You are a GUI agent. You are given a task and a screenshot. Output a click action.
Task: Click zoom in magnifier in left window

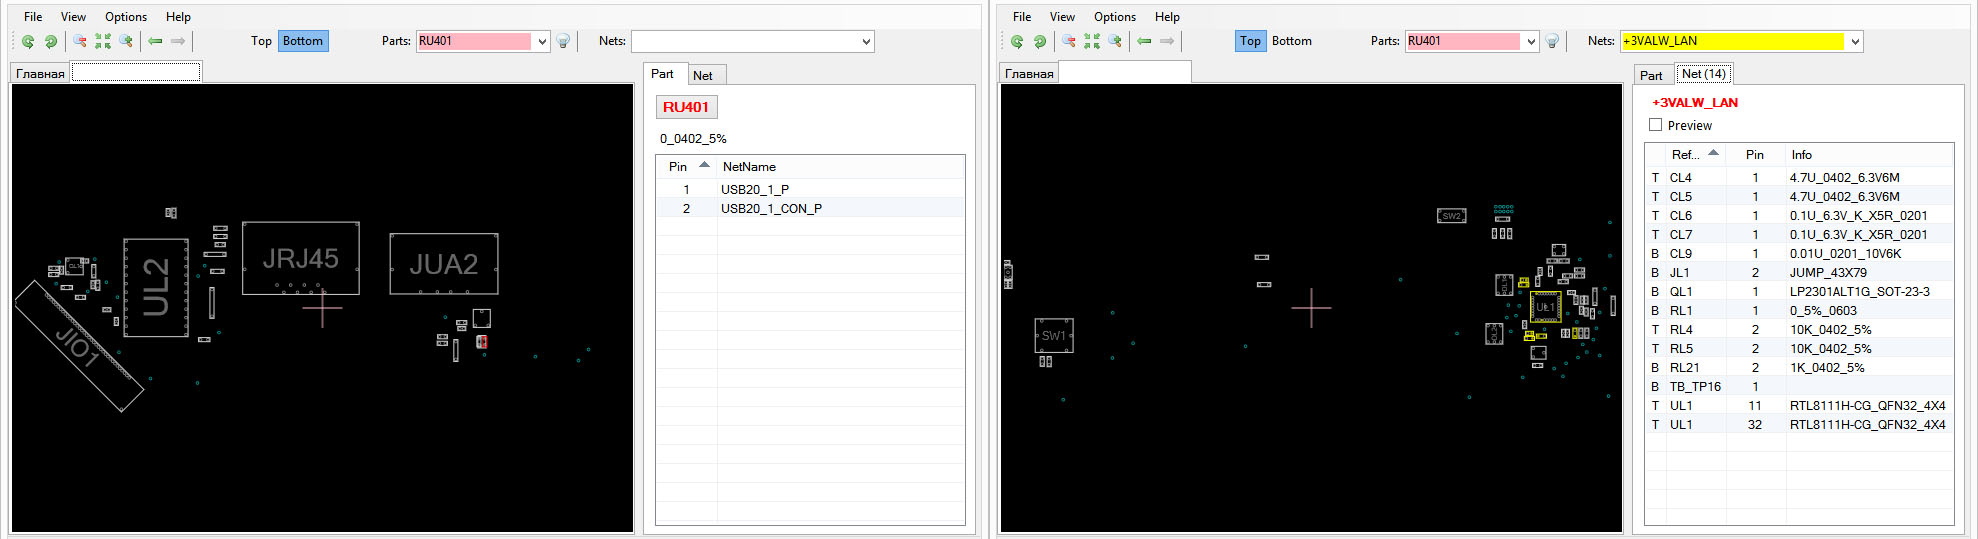click(x=126, y=41)
